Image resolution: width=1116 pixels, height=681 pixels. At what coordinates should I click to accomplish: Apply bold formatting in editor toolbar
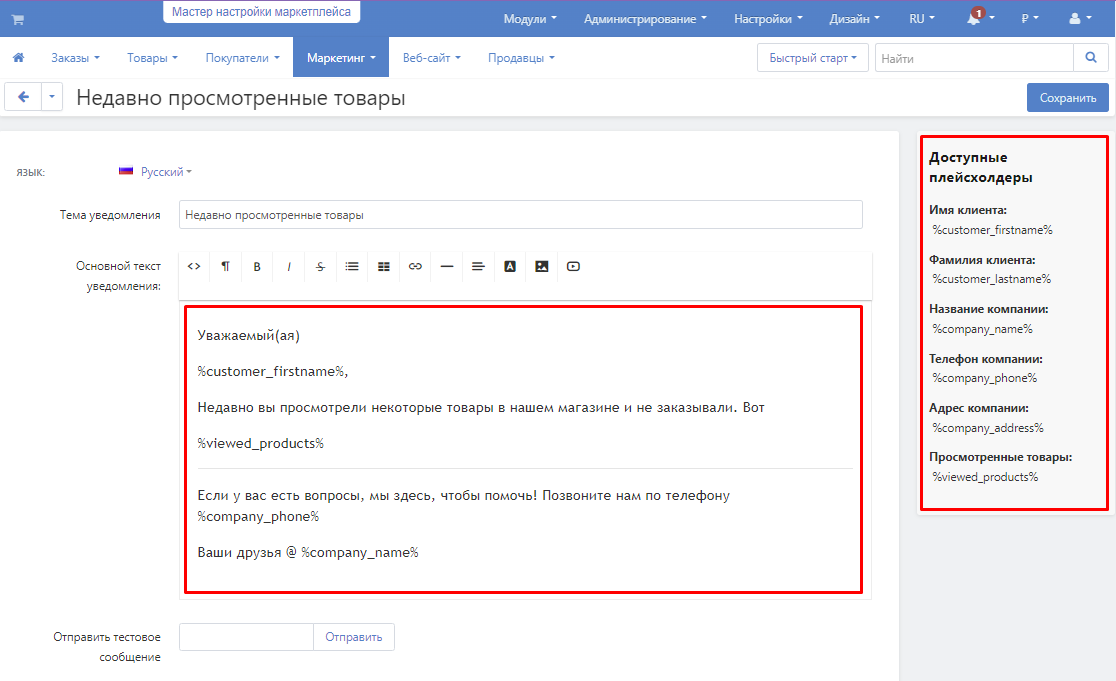pos(257,267)
